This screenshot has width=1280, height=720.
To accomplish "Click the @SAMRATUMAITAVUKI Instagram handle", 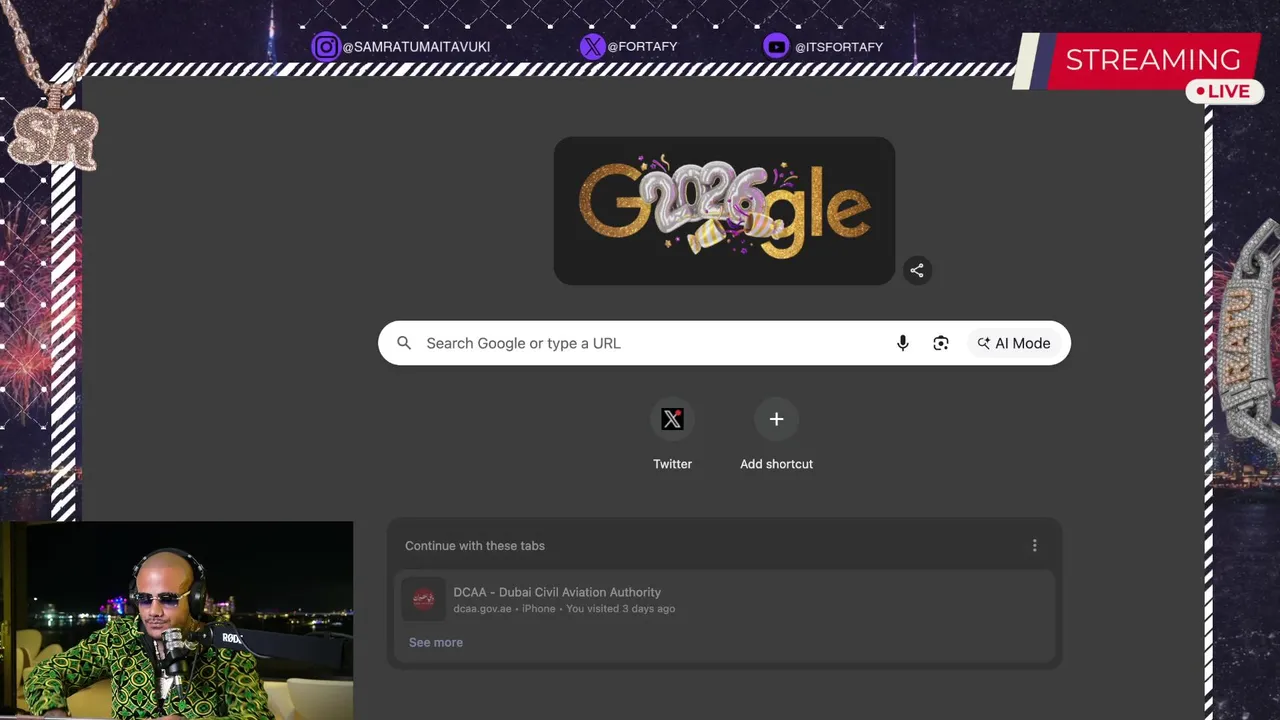I will (416, 47).
